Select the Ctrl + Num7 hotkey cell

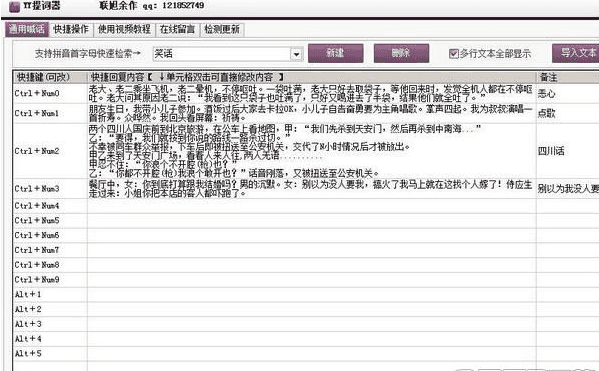(50, 250)
